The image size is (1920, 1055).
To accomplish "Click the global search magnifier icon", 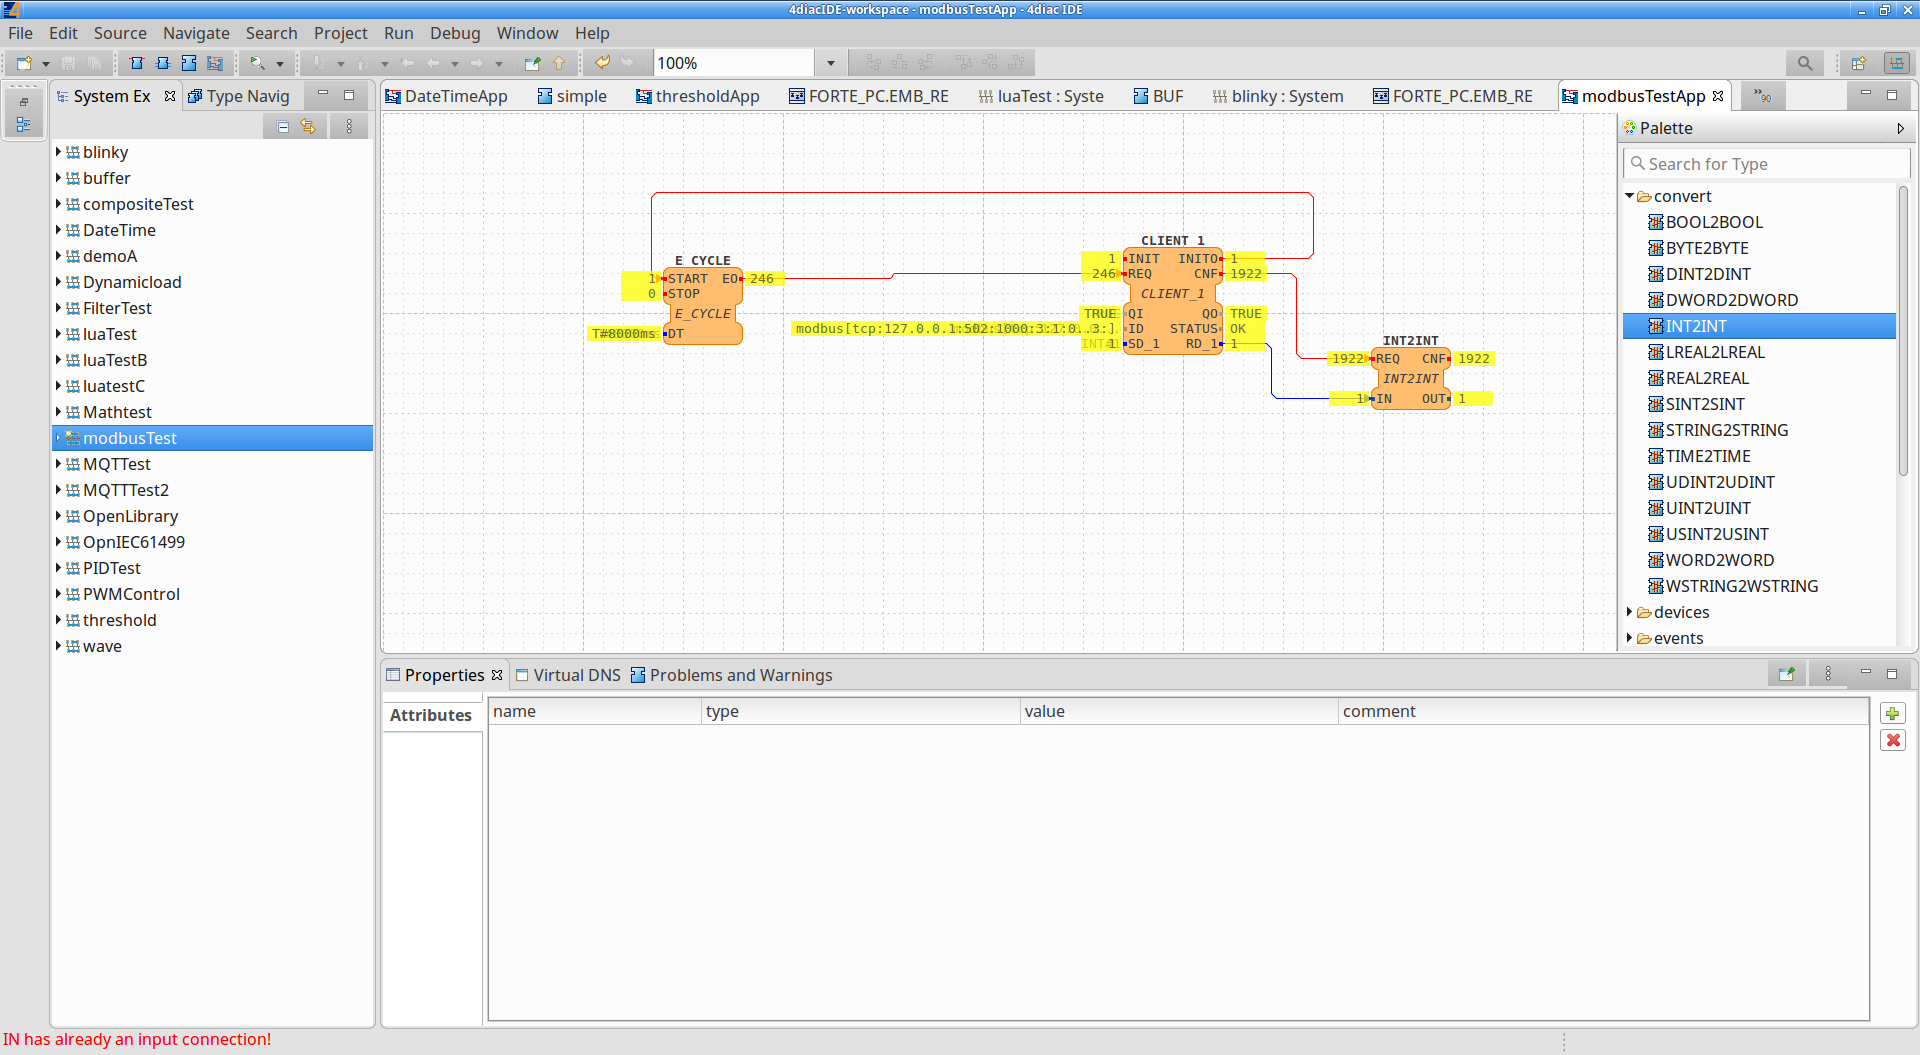I will (1804, 63).
